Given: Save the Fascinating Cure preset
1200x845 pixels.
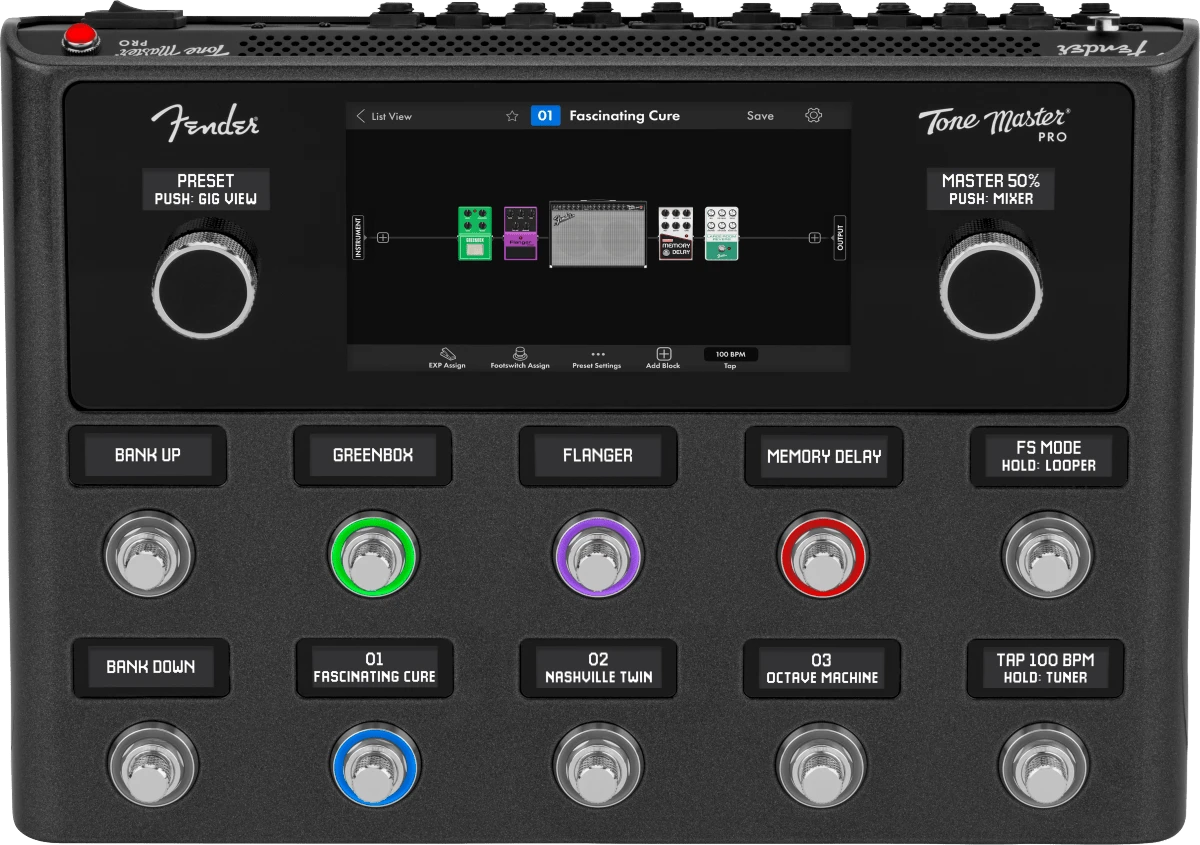Looking at the screenshot, I should [760, 116].
